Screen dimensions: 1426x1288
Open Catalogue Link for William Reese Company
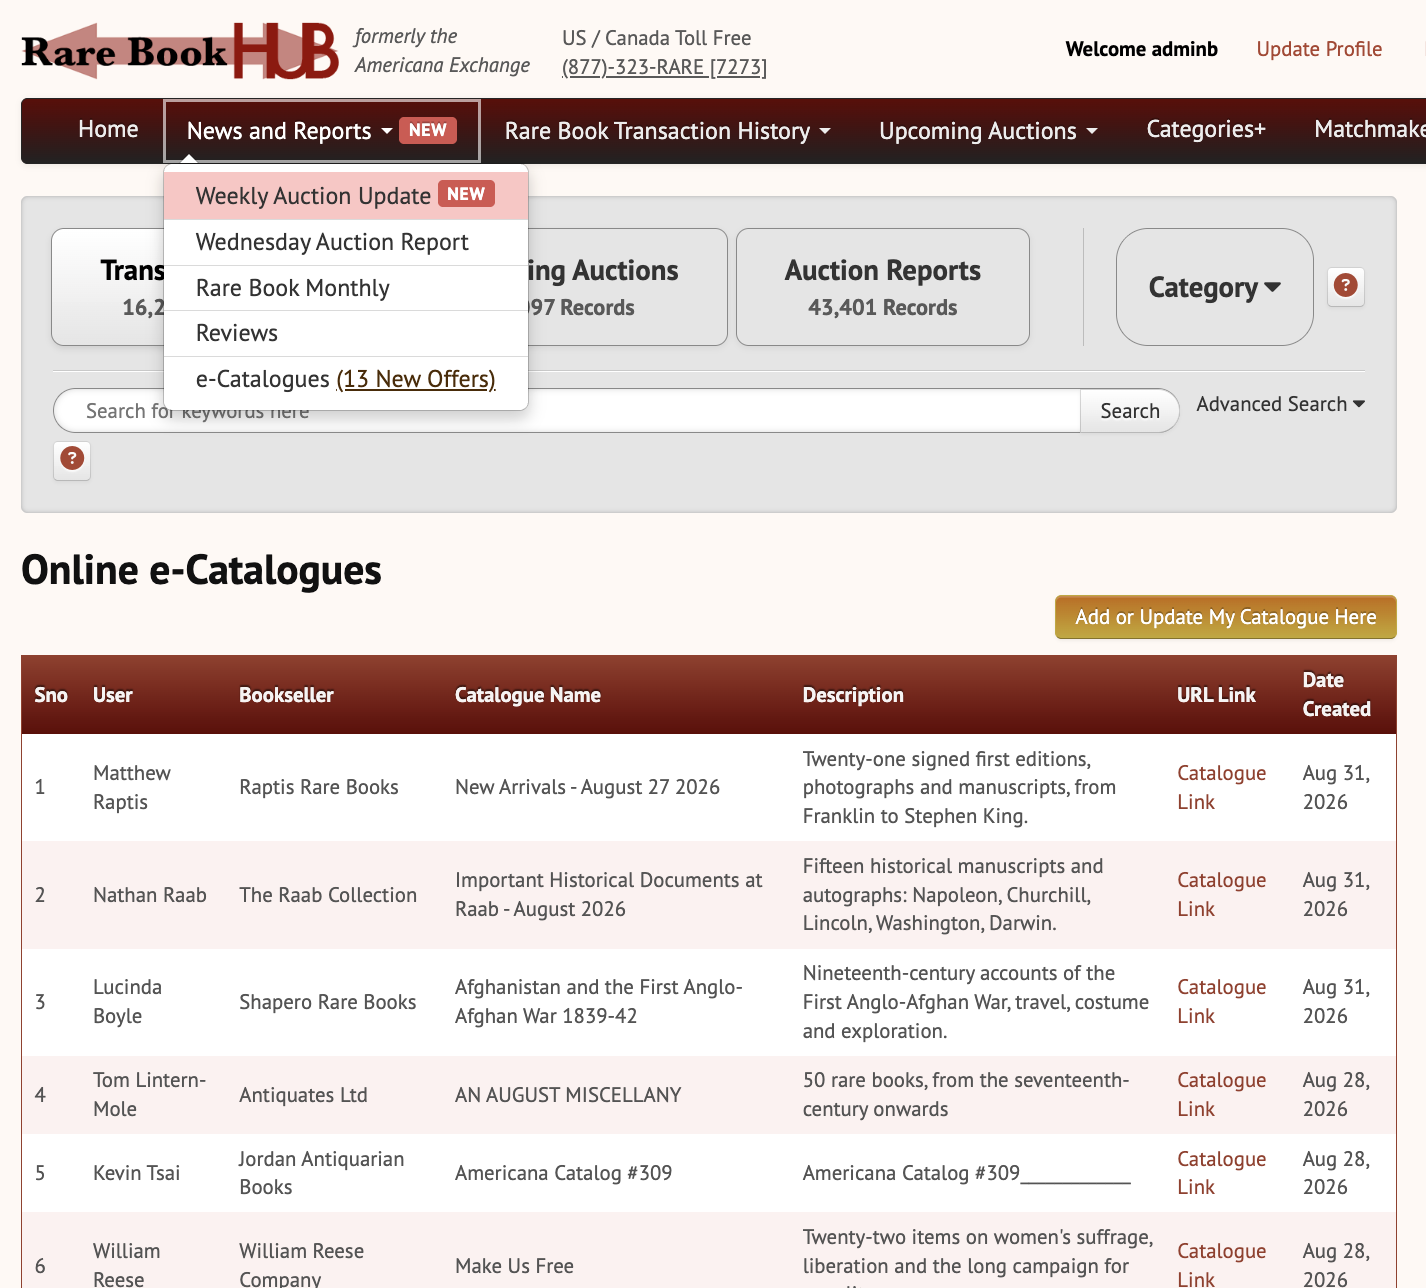[x=1221, y=1265]
